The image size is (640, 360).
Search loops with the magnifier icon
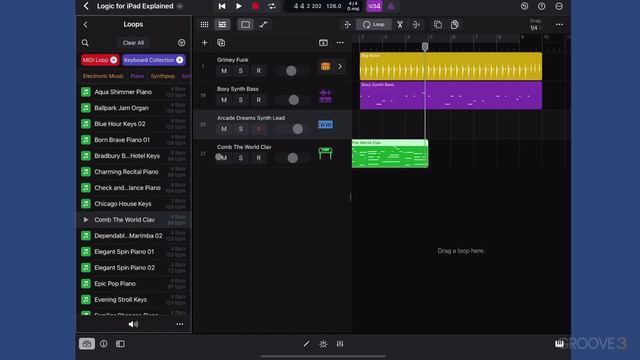[x=85, y=43]
